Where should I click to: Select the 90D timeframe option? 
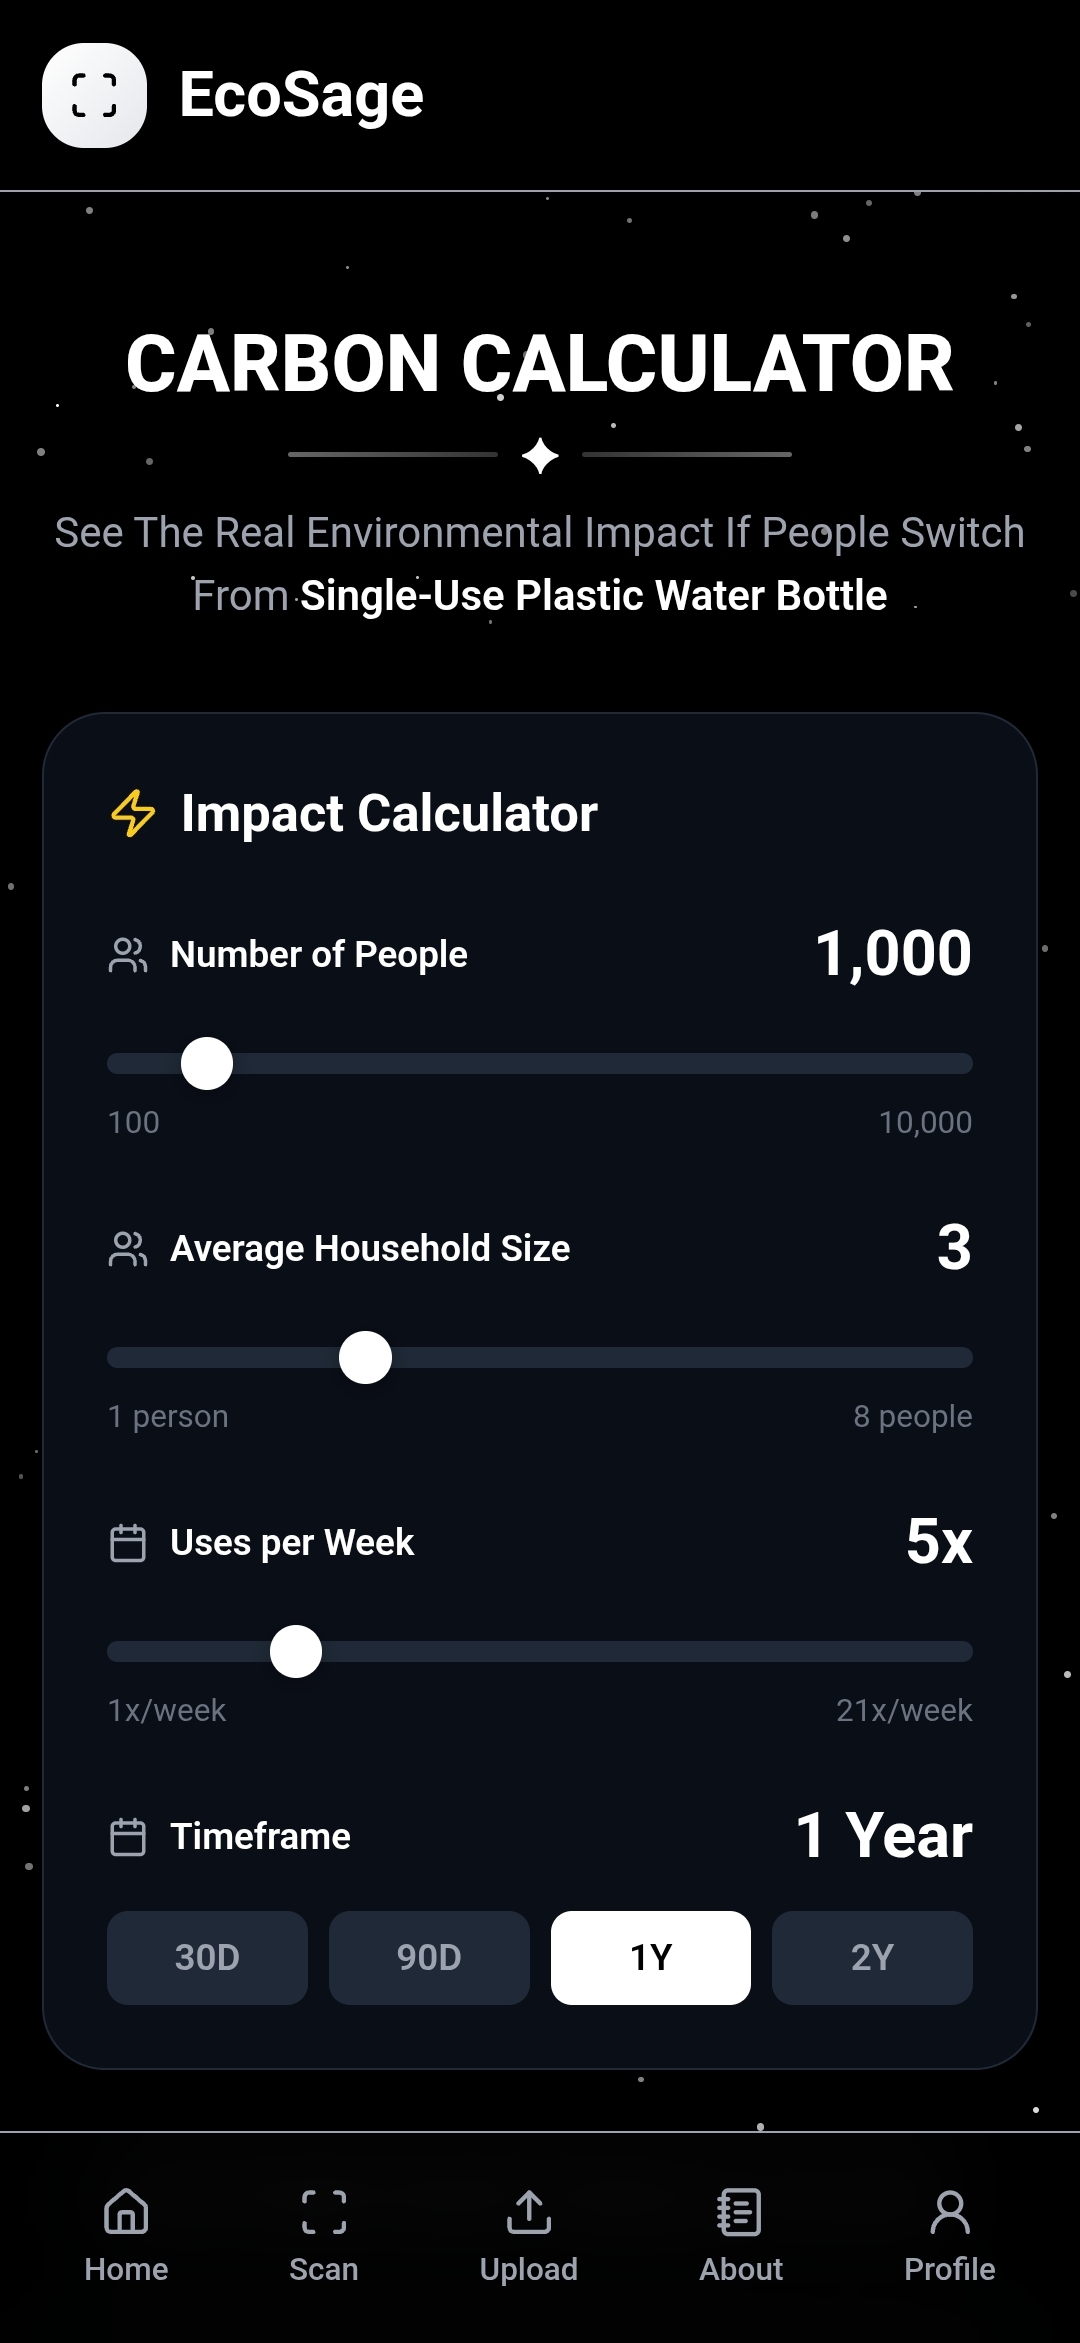pyautogui.click(x=429, y=1957)
